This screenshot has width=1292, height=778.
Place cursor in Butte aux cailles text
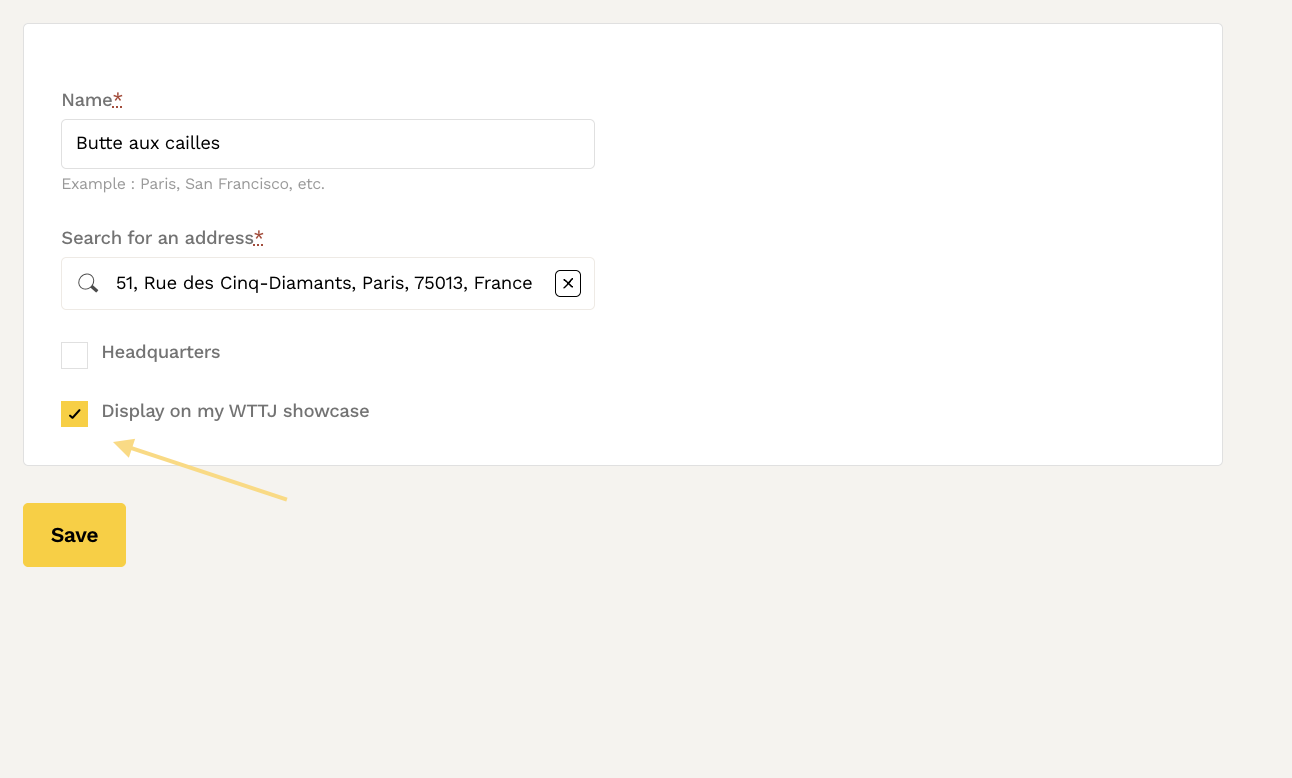click(x=148, y=144)
